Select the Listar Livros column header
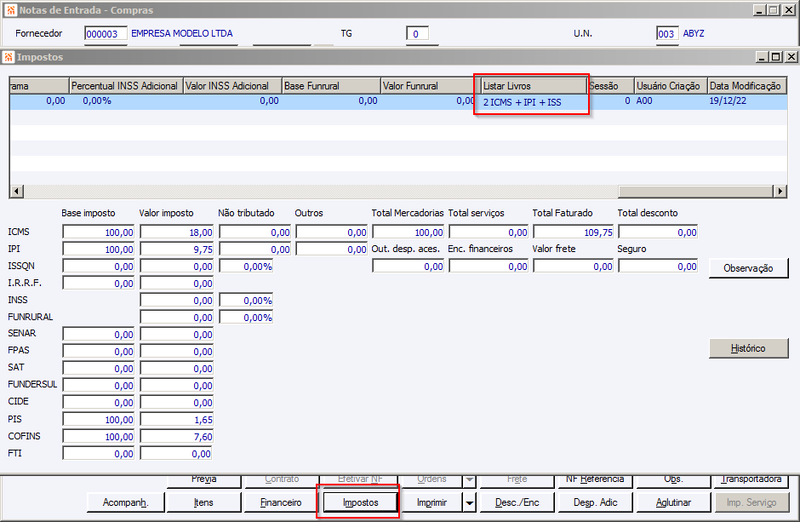800x522 pixels. [533, 86]
